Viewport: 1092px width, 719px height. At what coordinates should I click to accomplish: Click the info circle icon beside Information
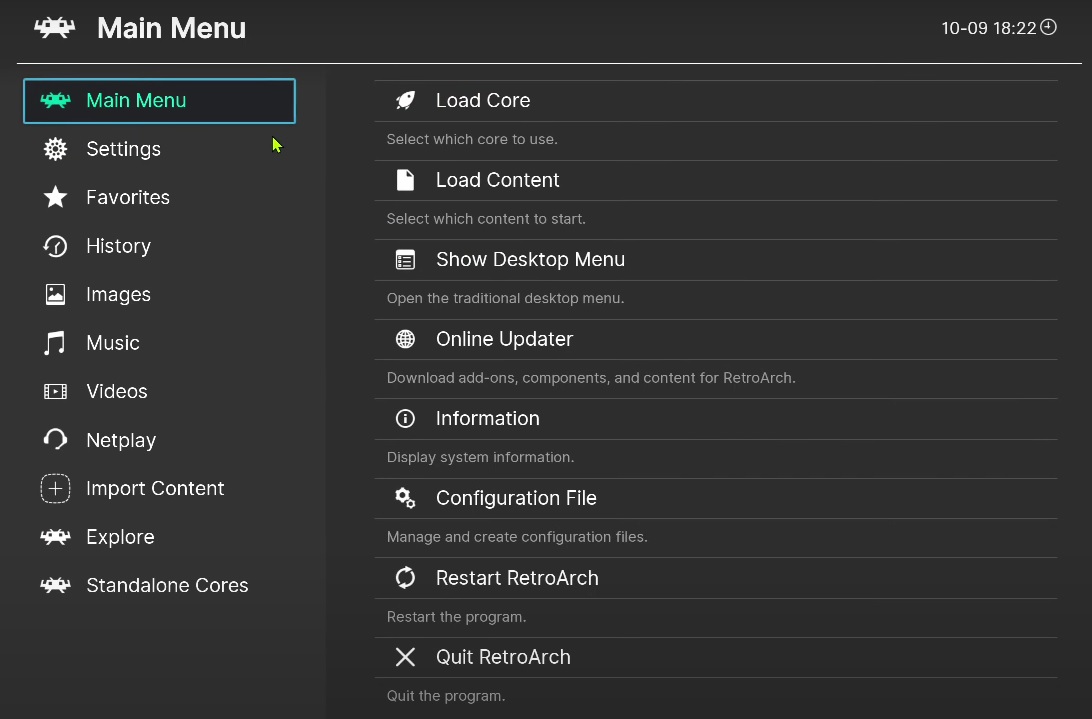coord(405,419)
